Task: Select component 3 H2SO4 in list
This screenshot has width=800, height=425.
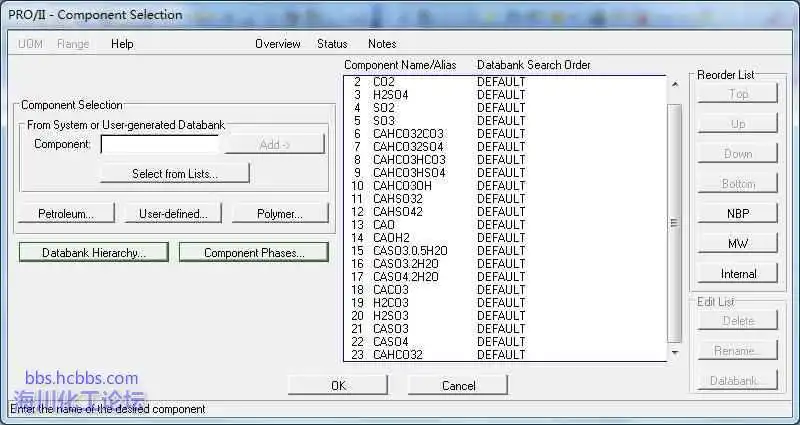Action: tap(505, 95)
